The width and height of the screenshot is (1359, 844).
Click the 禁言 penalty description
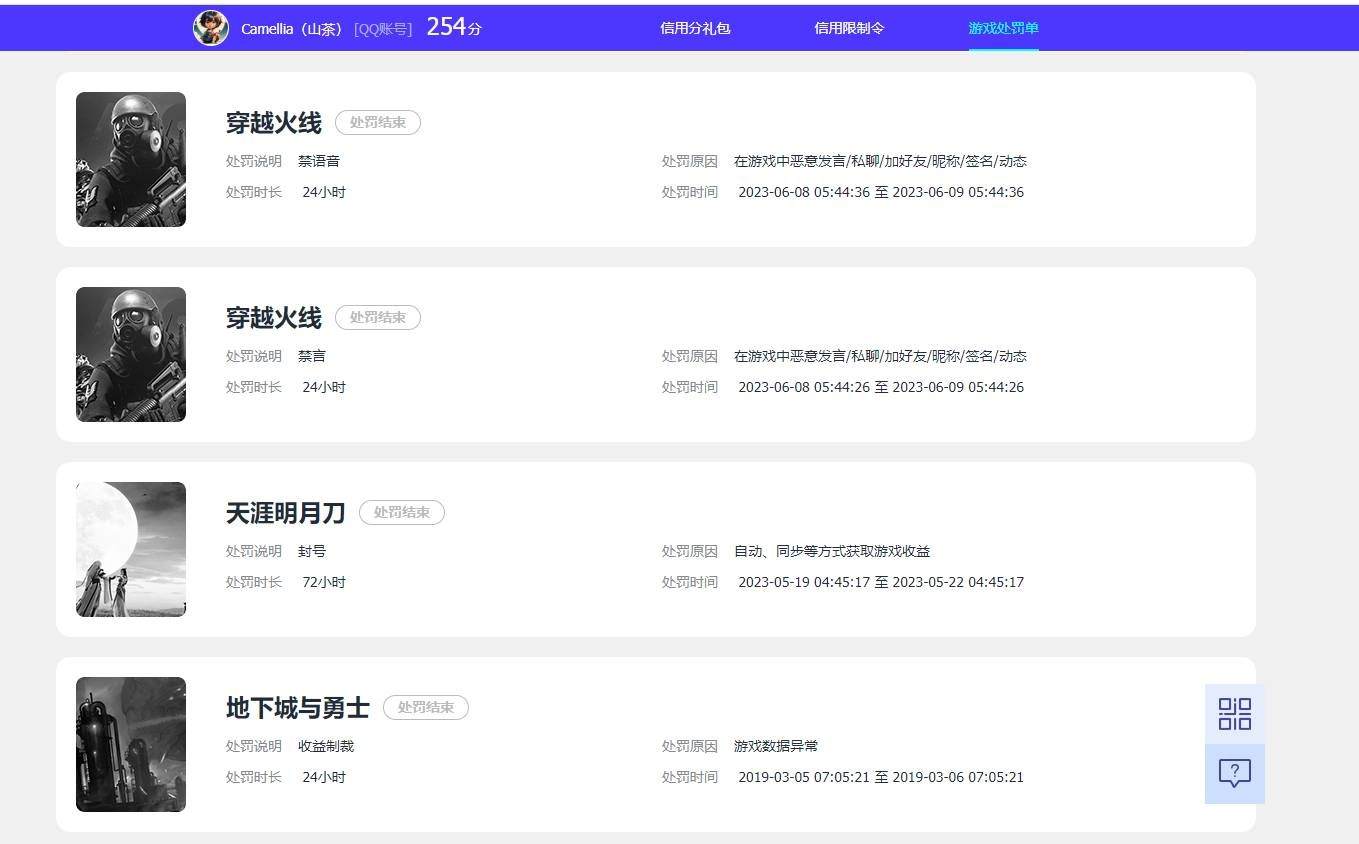[x=312, y=356]
